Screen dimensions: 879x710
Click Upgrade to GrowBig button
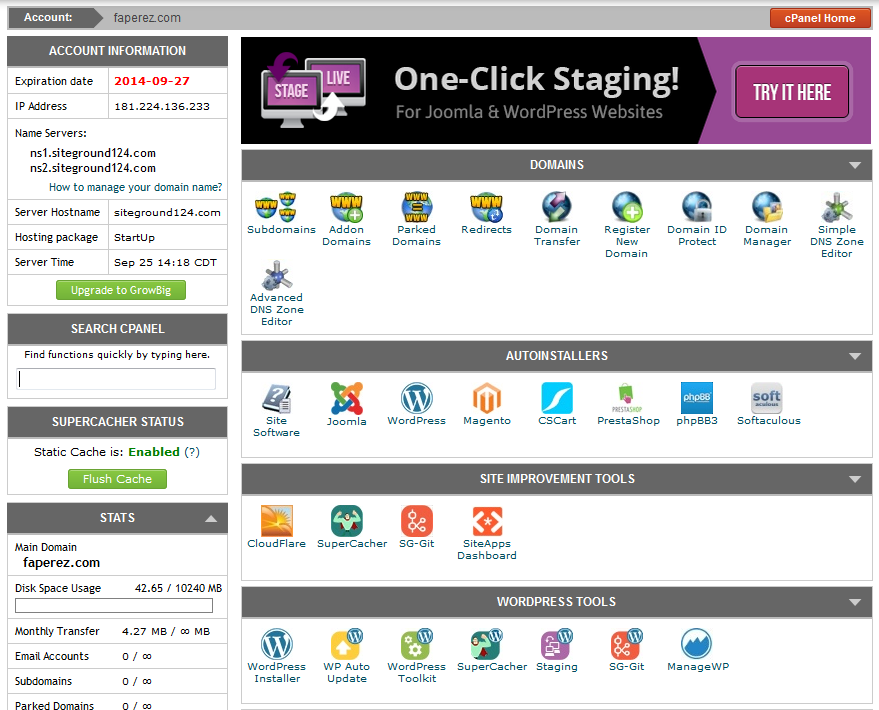(121, 290)
